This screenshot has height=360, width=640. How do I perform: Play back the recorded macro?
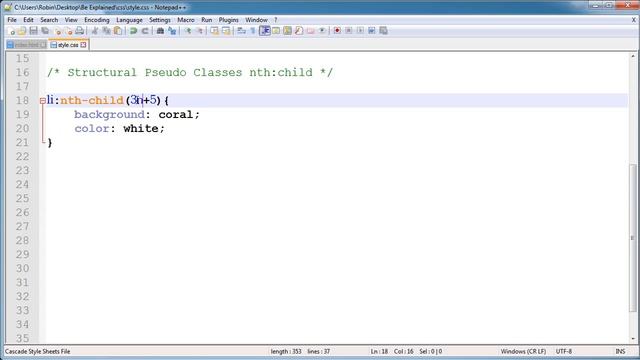[x=360, y=31]
